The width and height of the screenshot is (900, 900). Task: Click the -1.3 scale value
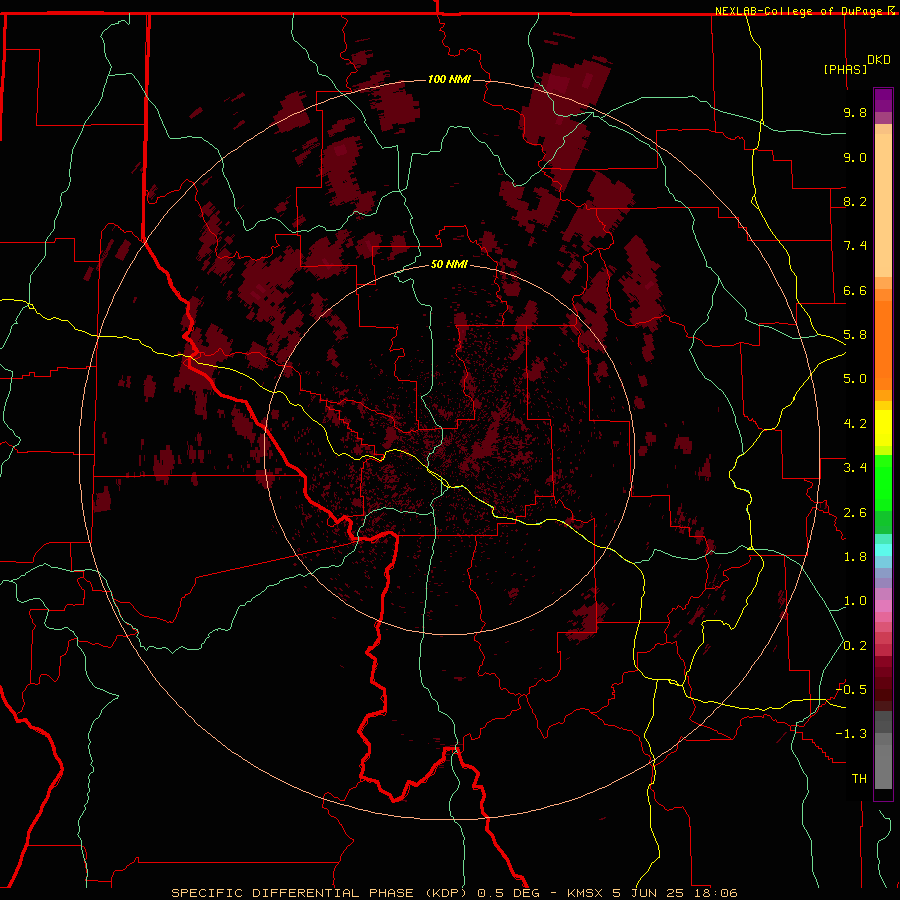point(851,734)
